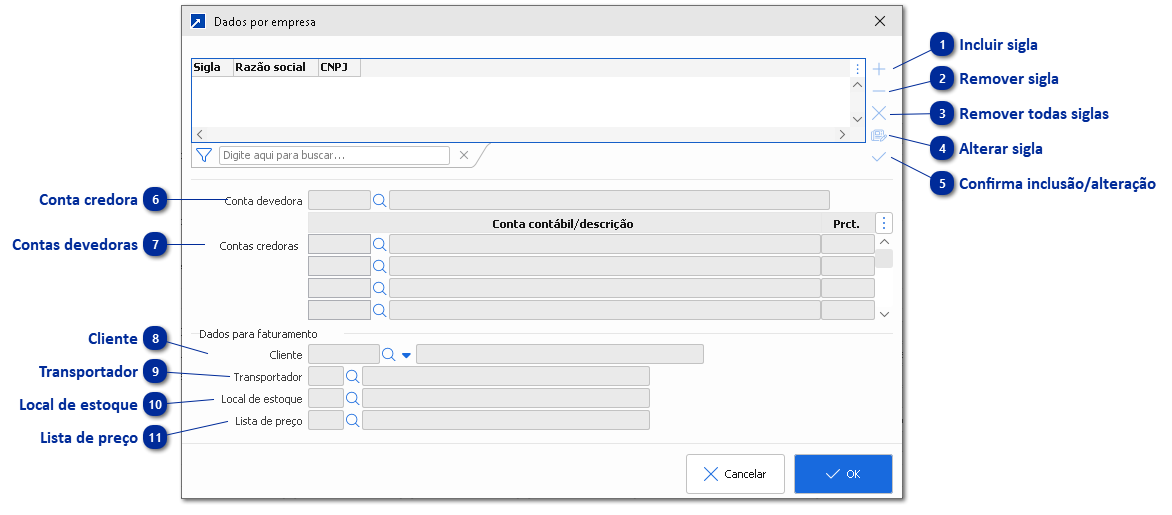This screenshot has width=1172, height=515.
Task: Open Transportador search magnifier
Action: coord(352,376)
